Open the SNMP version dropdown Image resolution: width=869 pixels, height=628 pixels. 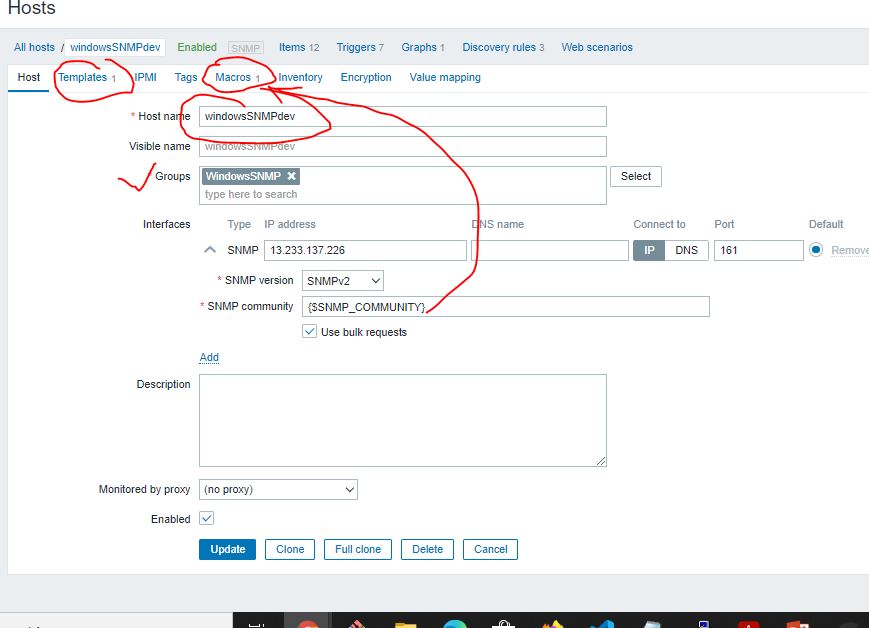coord(342,281)
